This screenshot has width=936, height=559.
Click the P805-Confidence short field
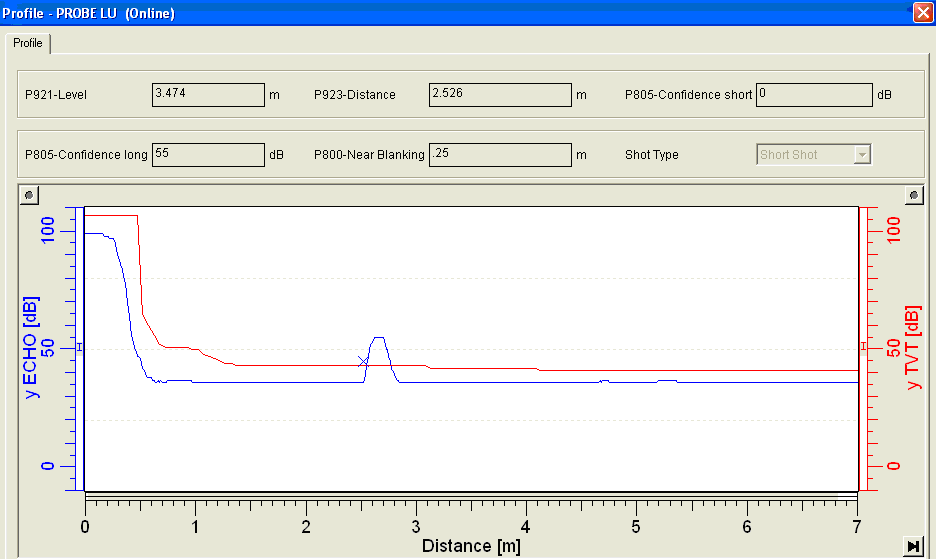814,94
